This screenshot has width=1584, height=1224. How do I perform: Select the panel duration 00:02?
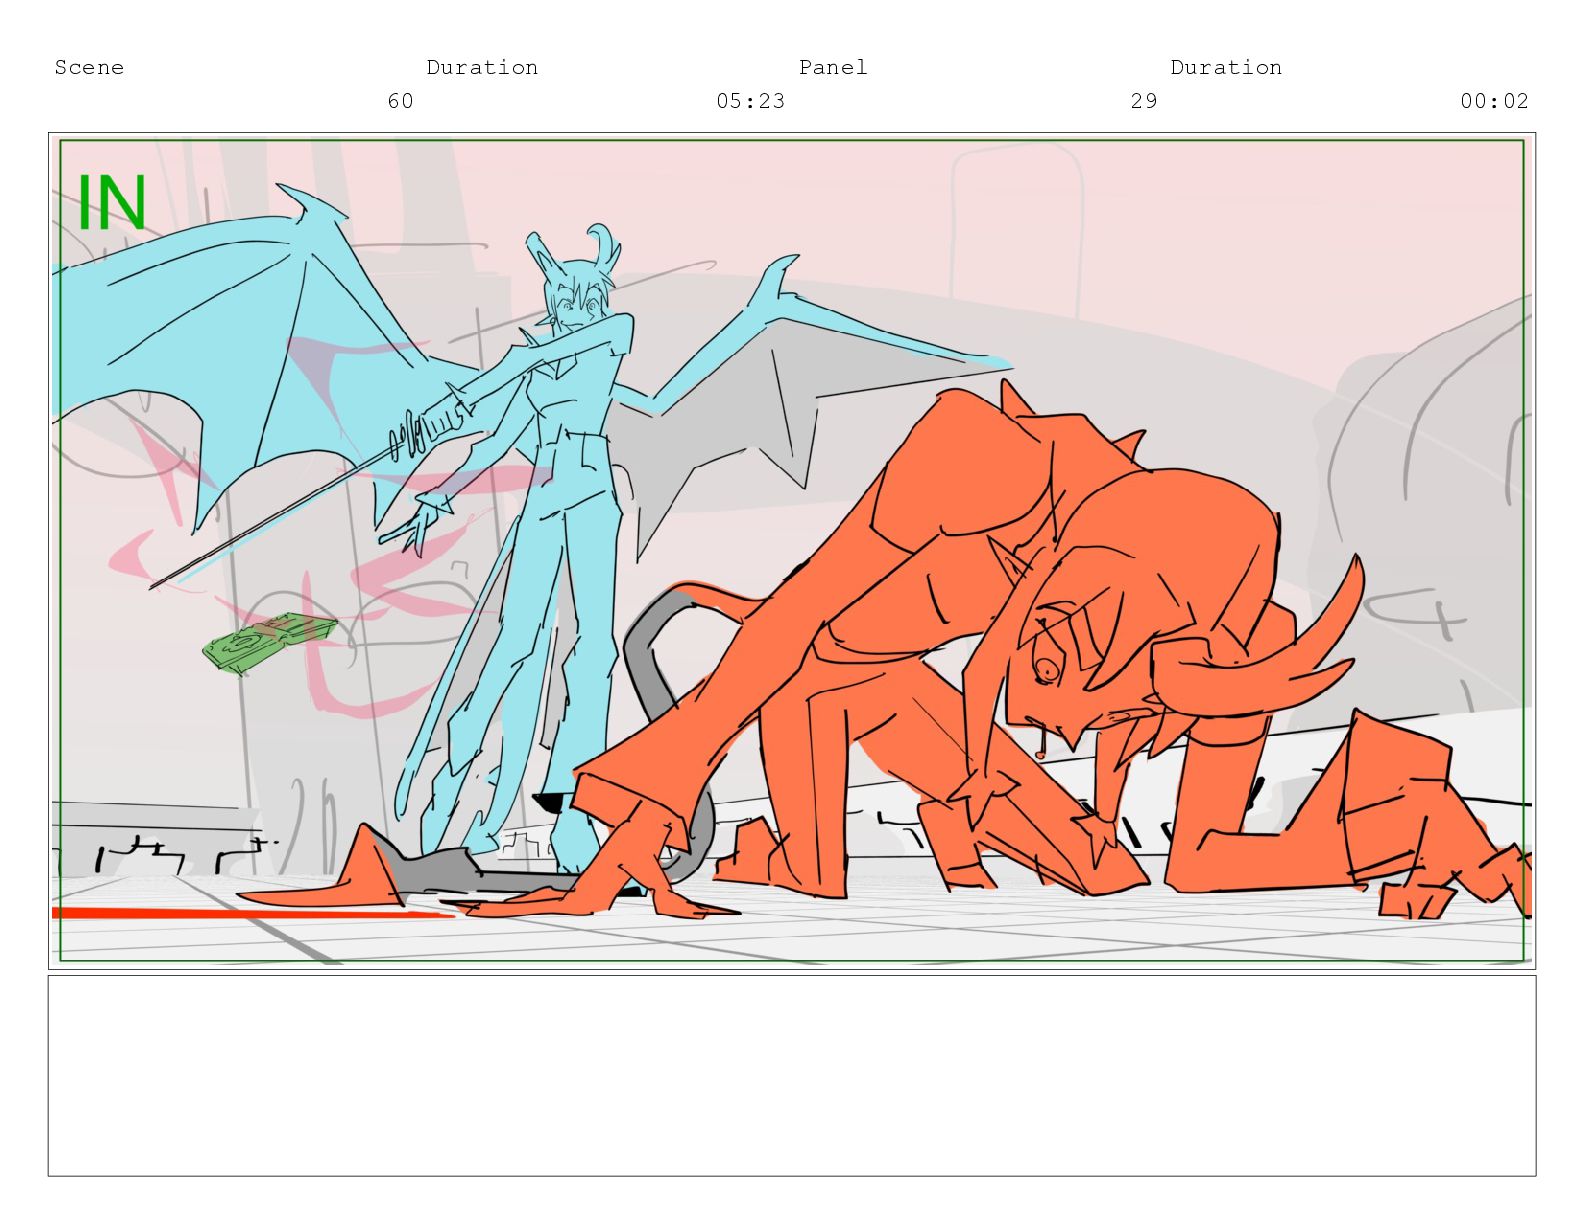[x=1495, y=101]
